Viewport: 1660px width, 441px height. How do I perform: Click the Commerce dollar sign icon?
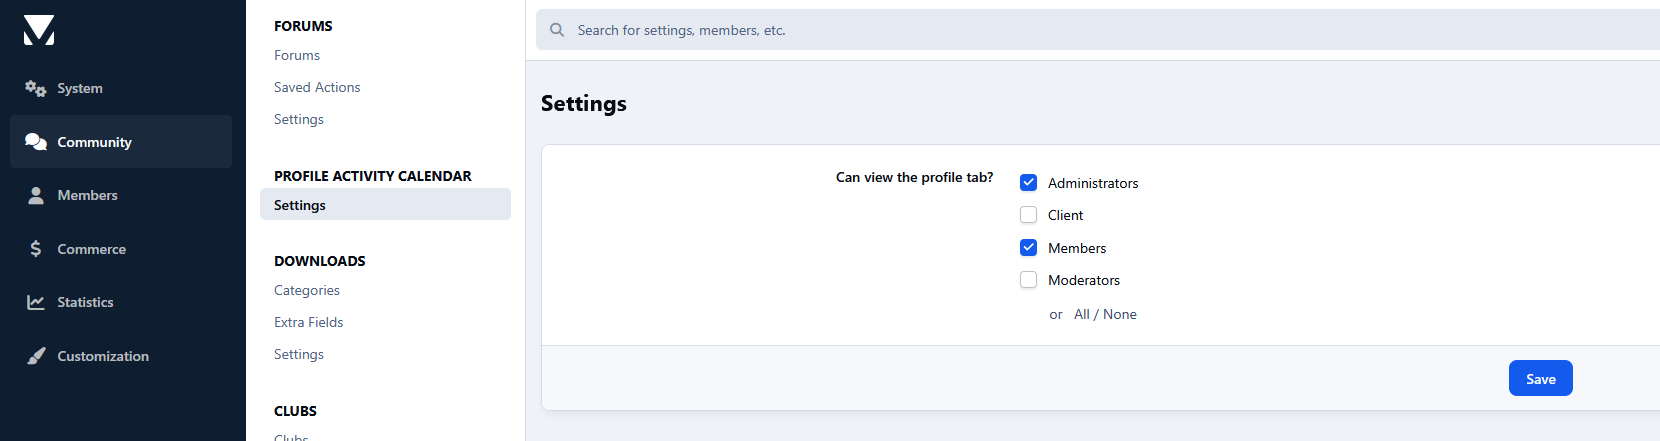36,249
